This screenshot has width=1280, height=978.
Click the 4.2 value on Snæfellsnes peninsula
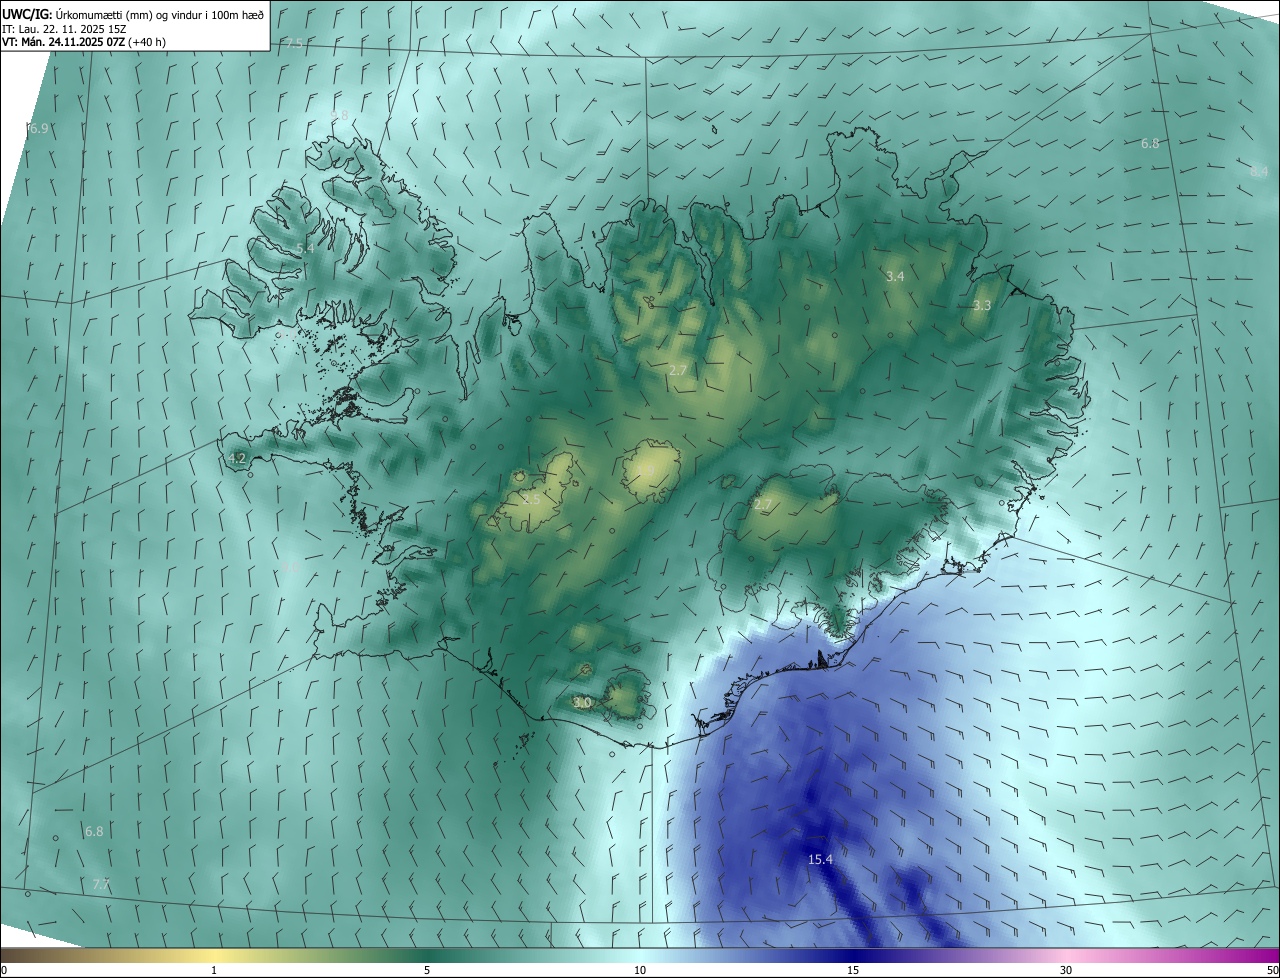coord(237,458)
